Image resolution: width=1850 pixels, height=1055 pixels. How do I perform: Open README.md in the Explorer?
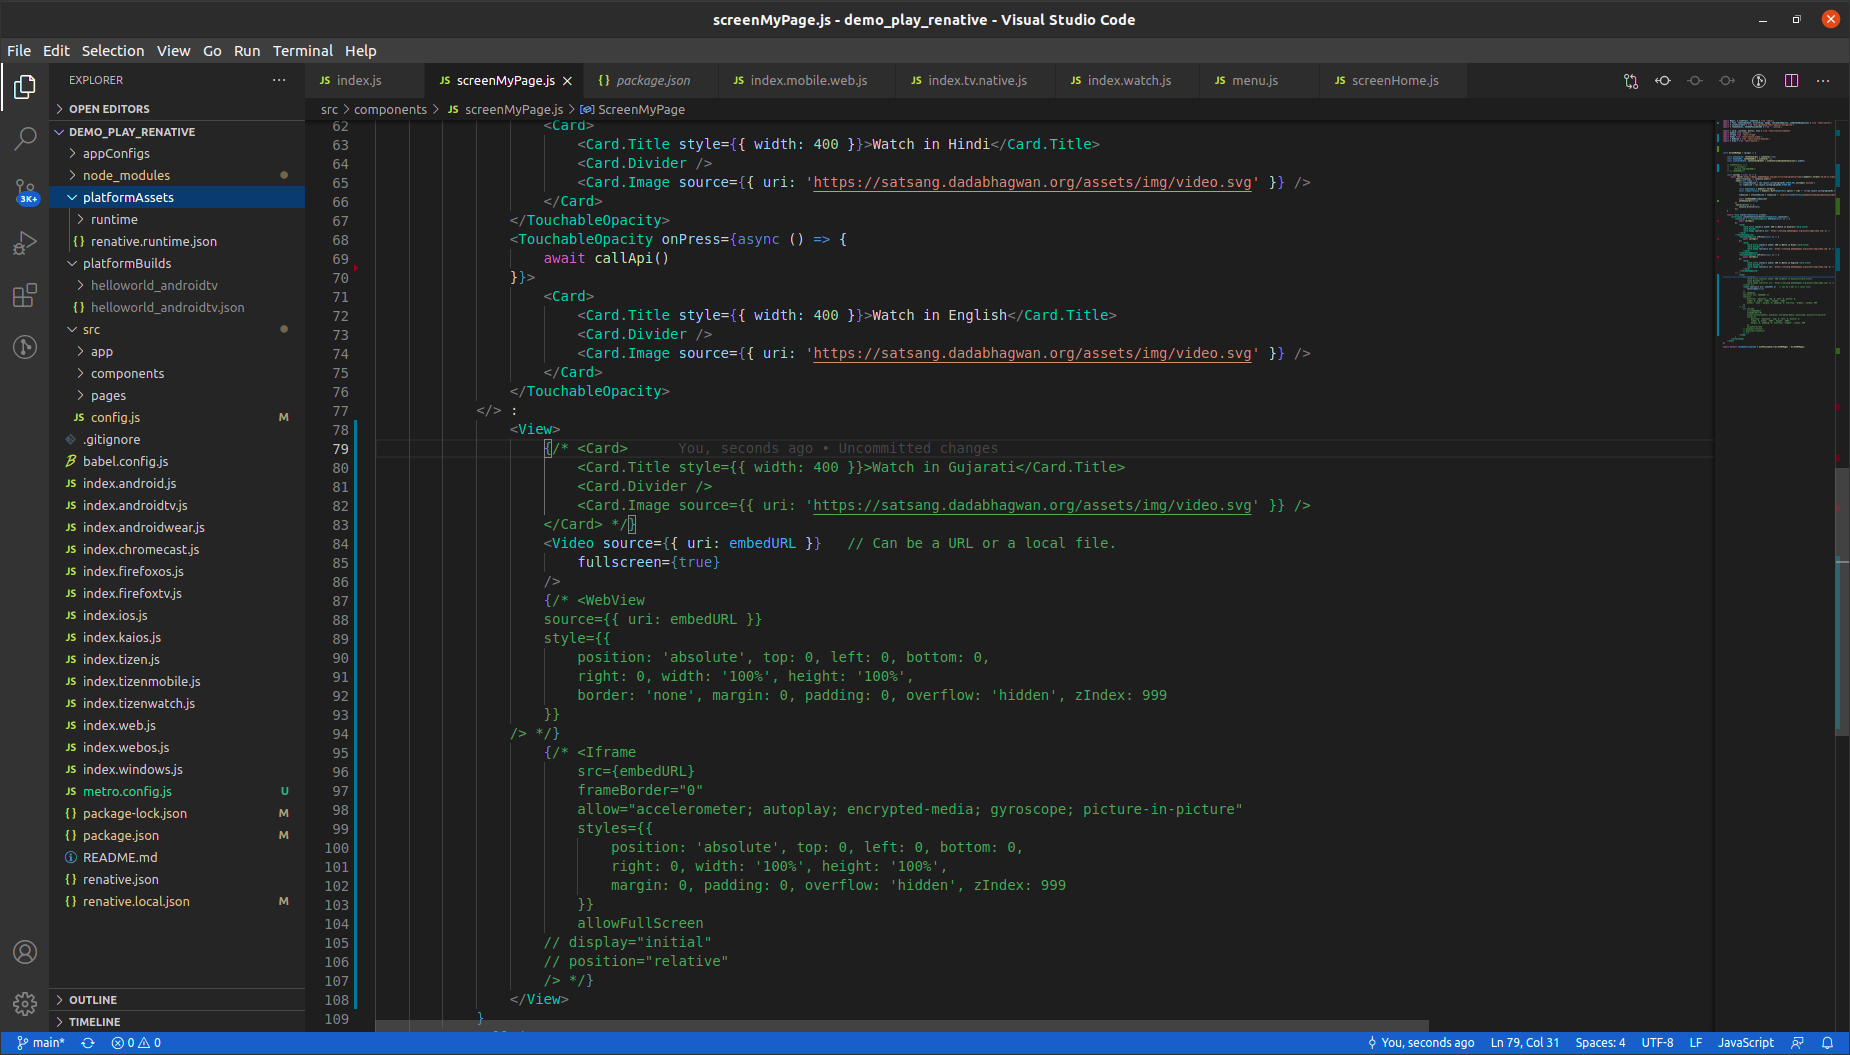click(177, 858)
